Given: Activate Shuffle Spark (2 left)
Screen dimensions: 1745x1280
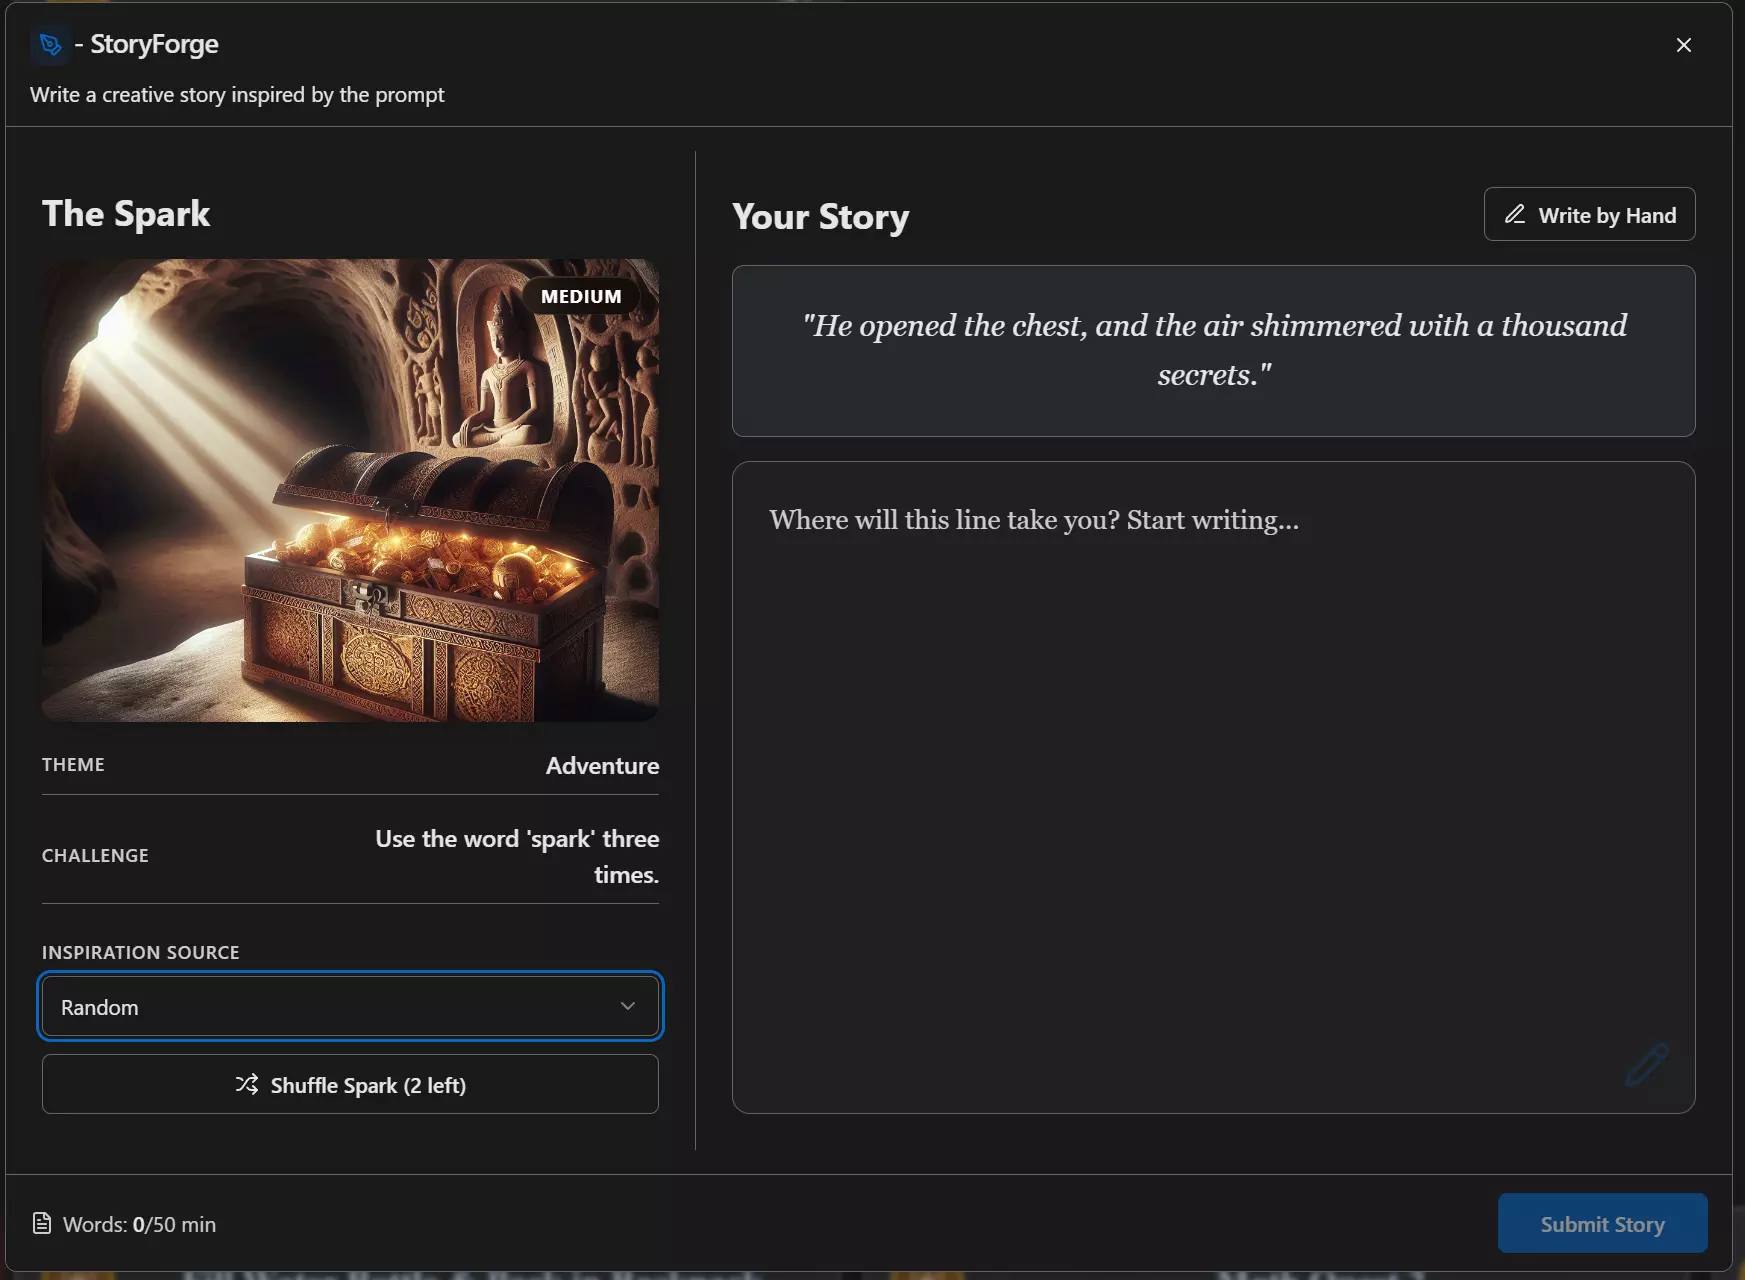Looking at the screenshot, I should (x=350, y=1085).
